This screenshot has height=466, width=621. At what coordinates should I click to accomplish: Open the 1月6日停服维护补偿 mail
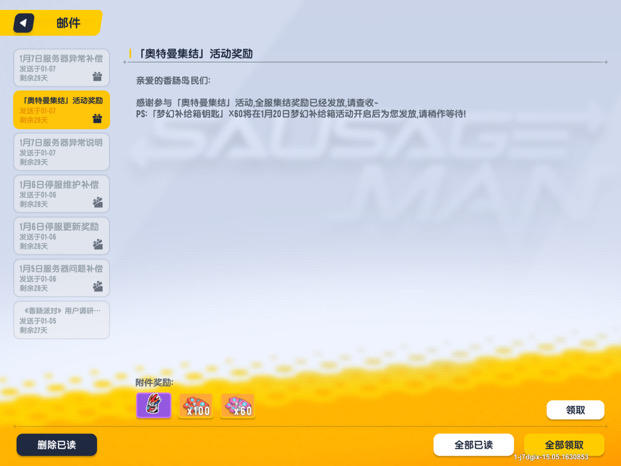point(61,194)
